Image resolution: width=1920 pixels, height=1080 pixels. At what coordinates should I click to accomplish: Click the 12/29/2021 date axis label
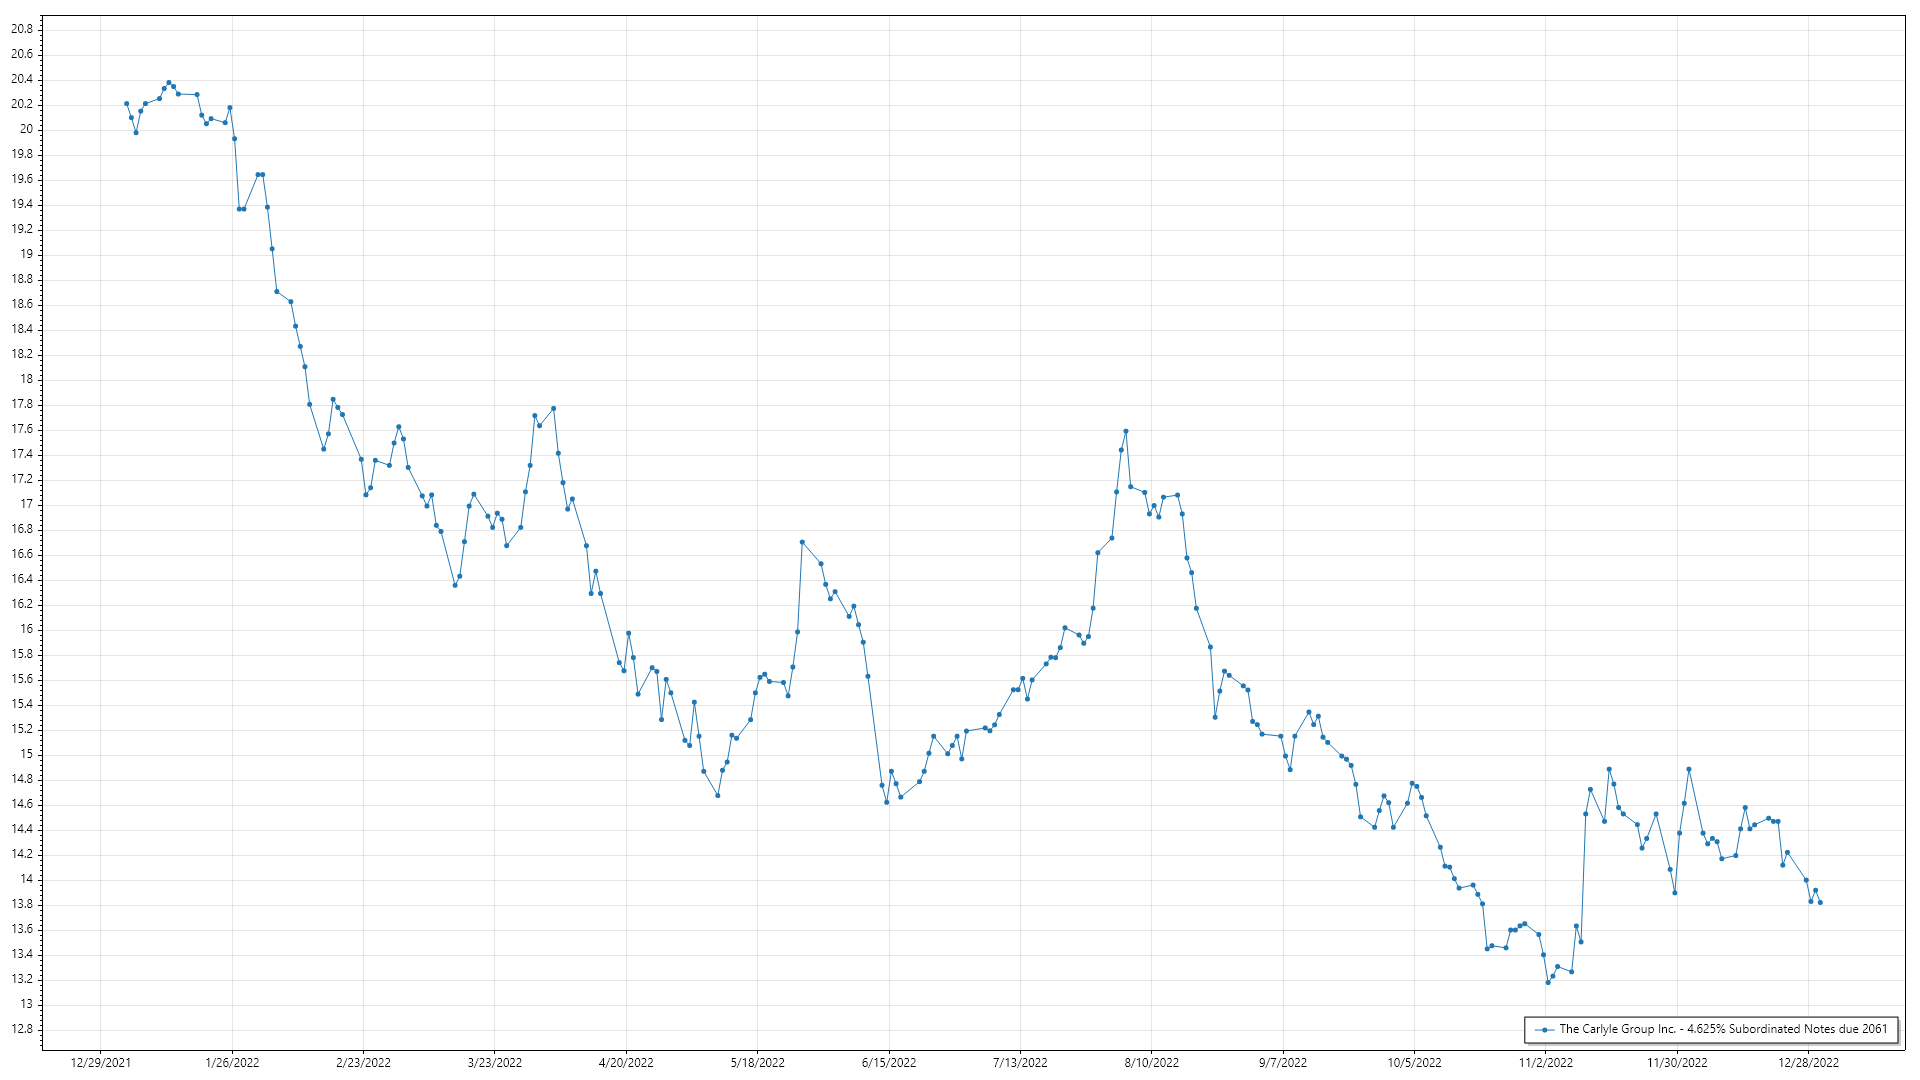coord(100,1063)
